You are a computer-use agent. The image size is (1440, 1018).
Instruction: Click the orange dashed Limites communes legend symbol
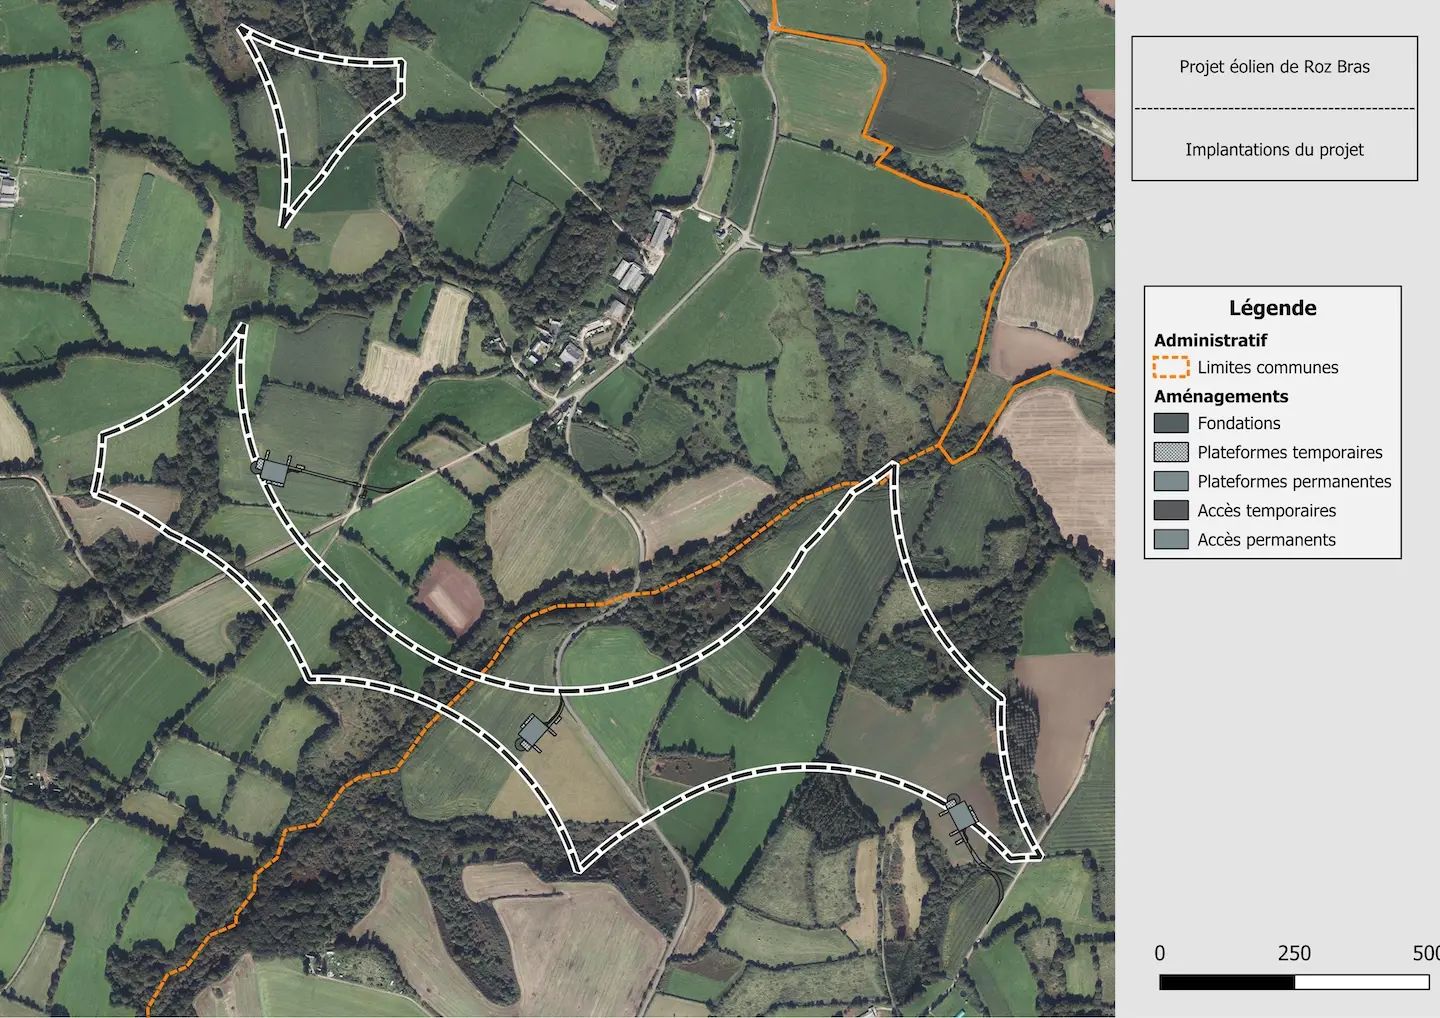click(1171, 367)
